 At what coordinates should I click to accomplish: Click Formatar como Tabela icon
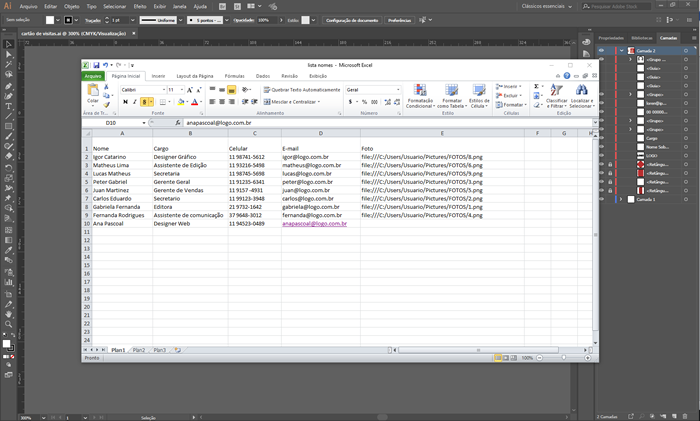[452, 90]
